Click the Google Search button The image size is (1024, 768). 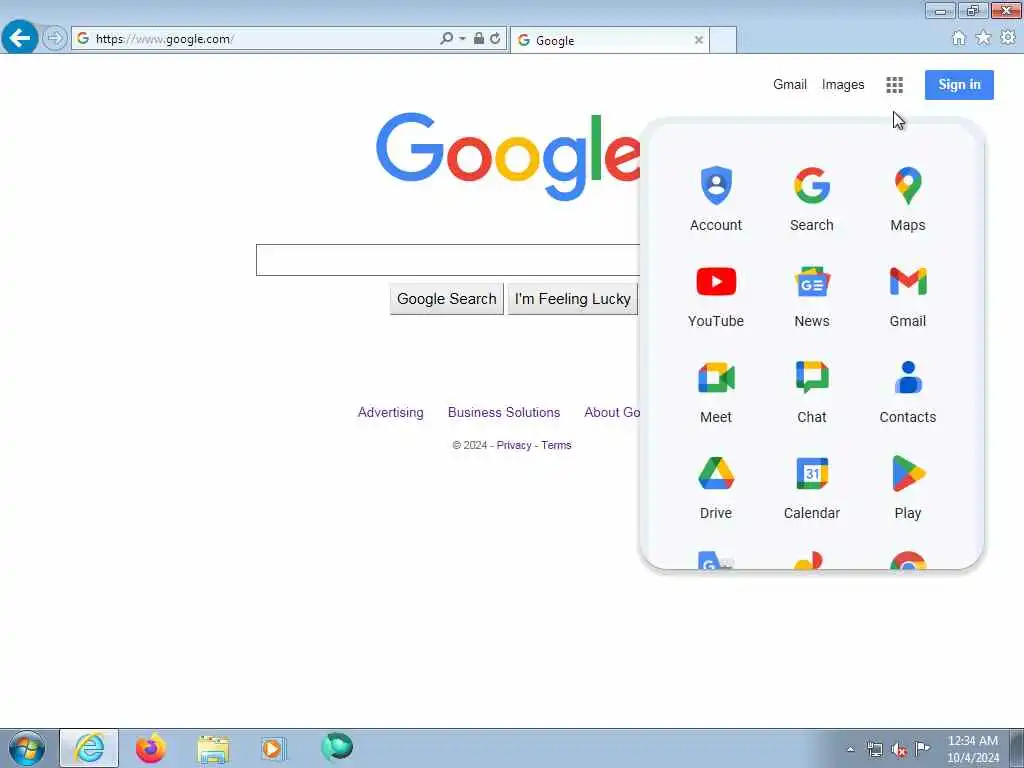tap(447, 299)
